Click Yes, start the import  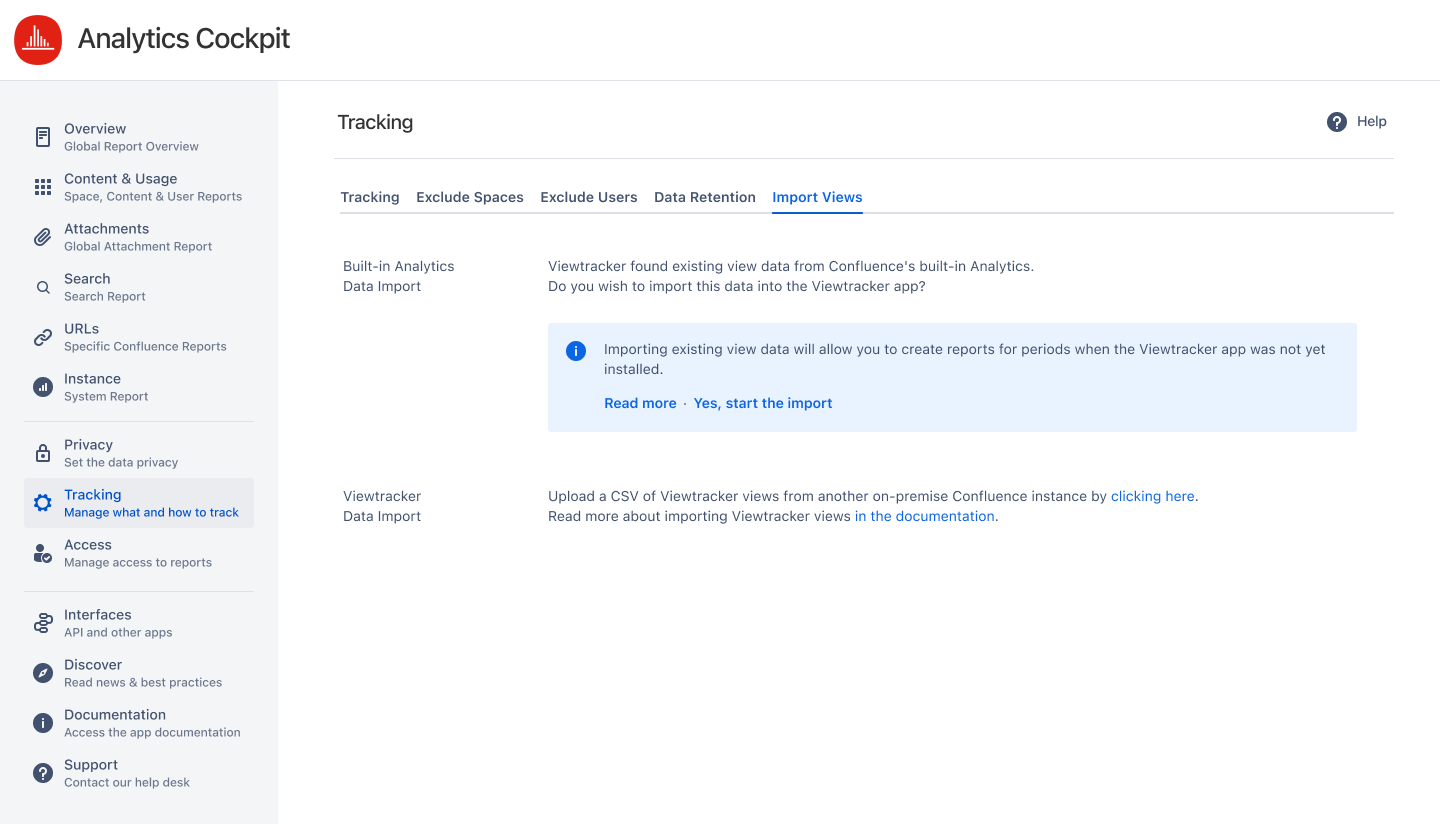762,403
